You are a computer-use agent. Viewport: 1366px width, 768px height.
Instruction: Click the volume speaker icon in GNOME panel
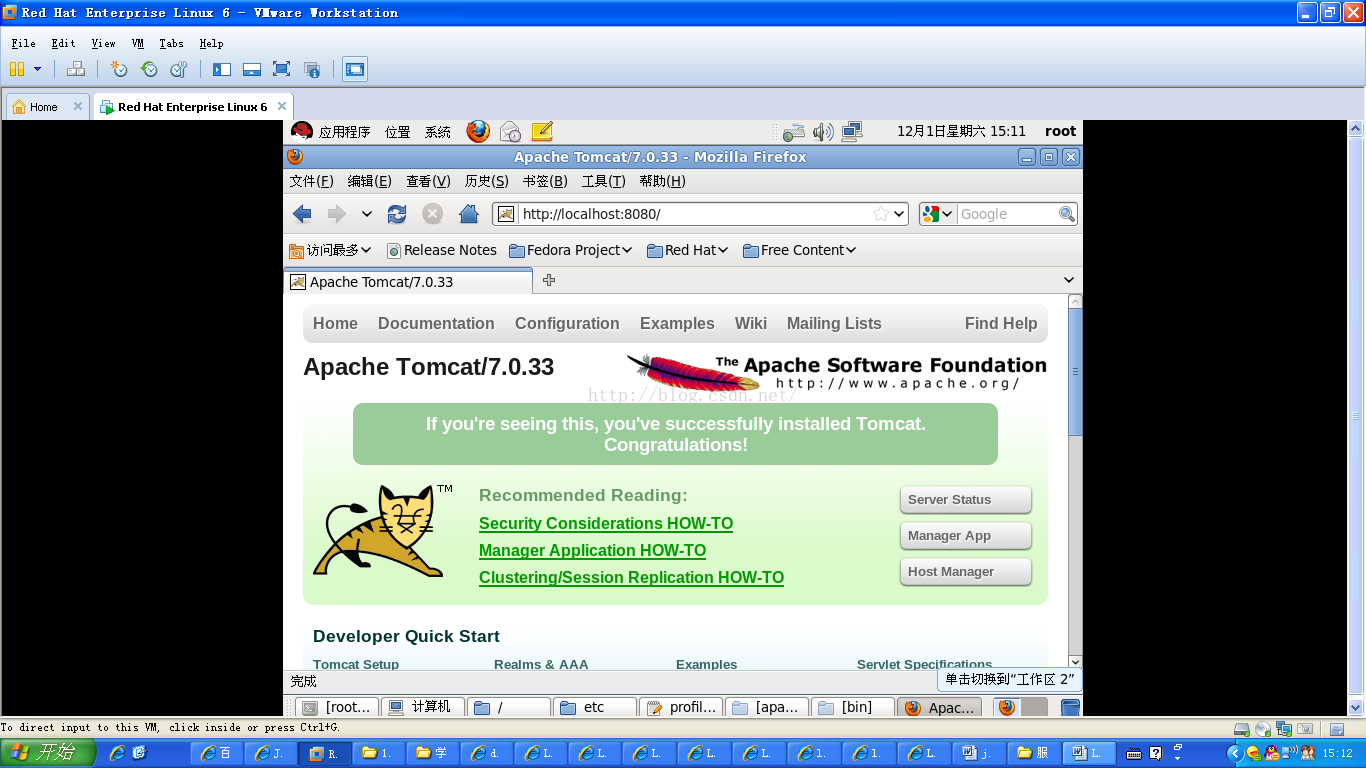click(x=823, y=131)
